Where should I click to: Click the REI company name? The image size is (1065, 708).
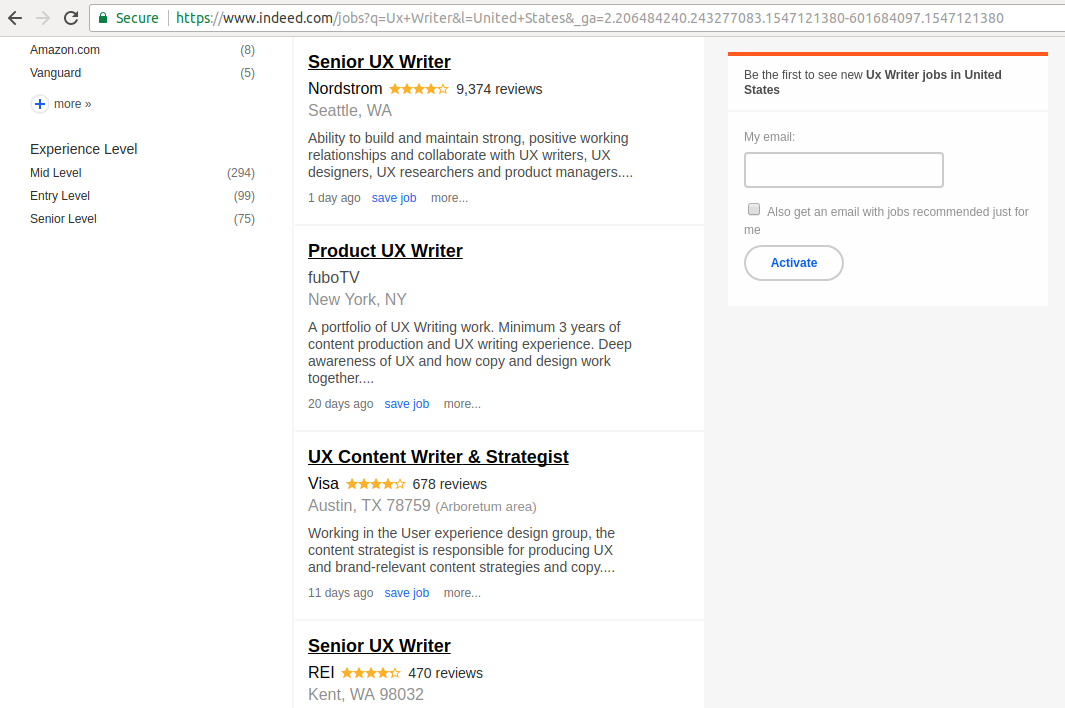[x=321, y=672]
